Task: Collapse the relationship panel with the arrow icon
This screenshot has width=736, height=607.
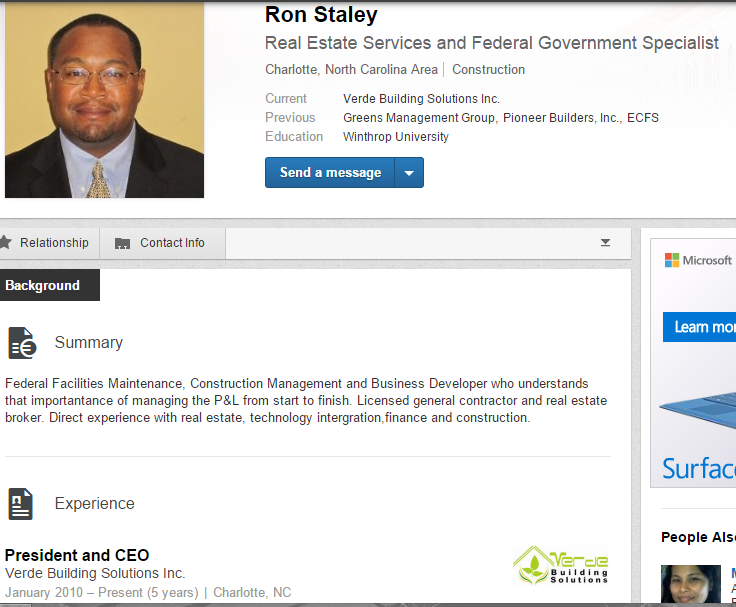Action: (x=606, y=243)
